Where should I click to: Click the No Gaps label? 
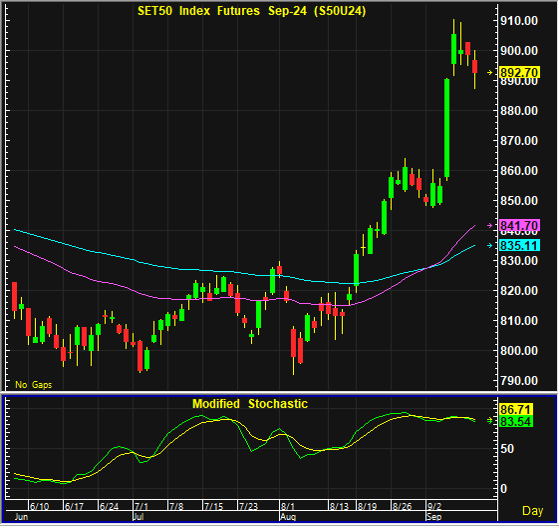(34, 384)
